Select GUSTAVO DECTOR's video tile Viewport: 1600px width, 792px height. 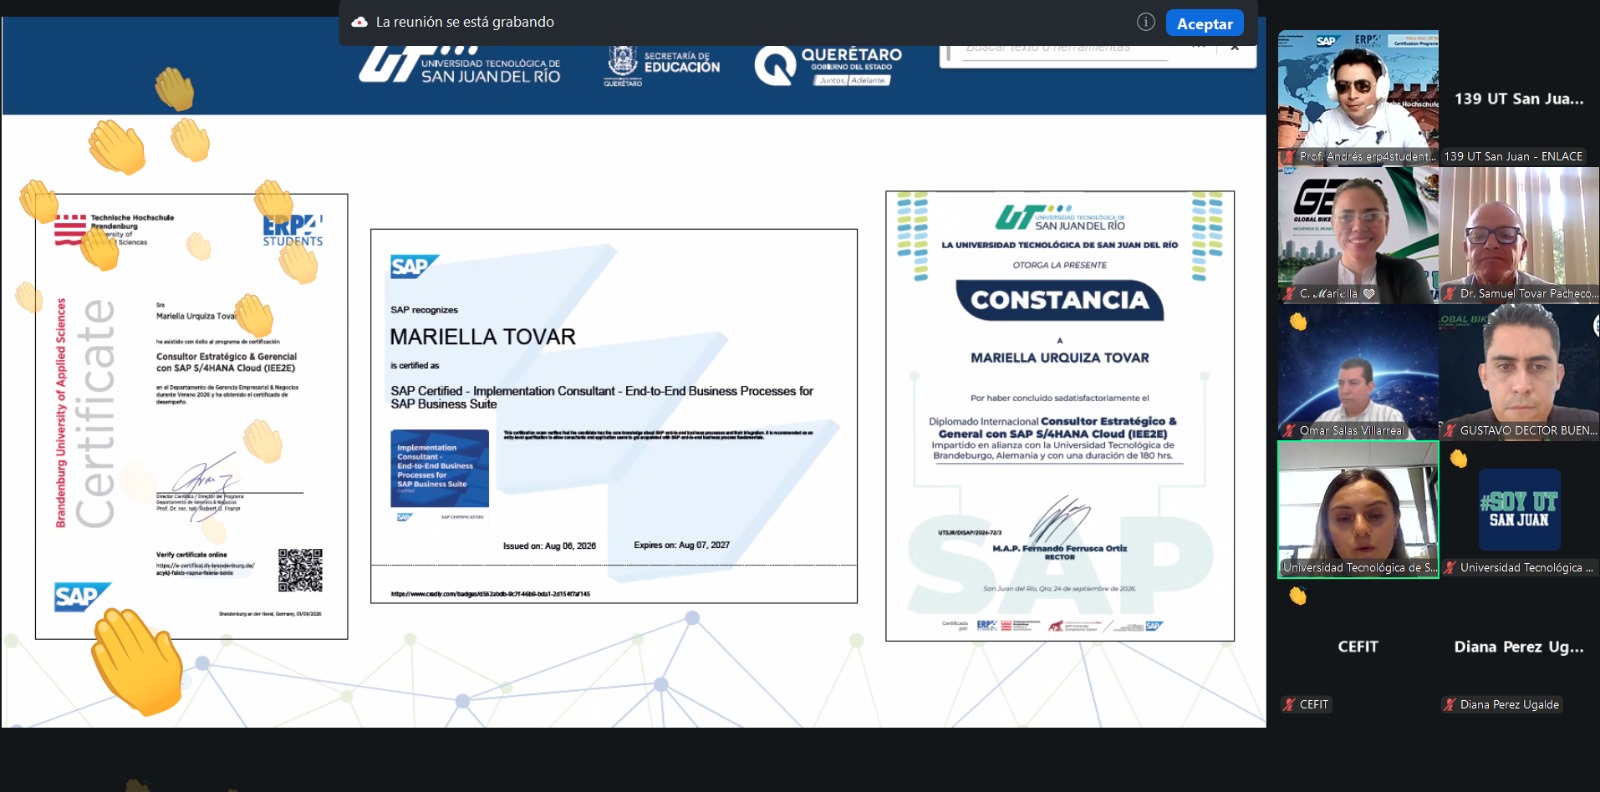(x=1519, y=371)
